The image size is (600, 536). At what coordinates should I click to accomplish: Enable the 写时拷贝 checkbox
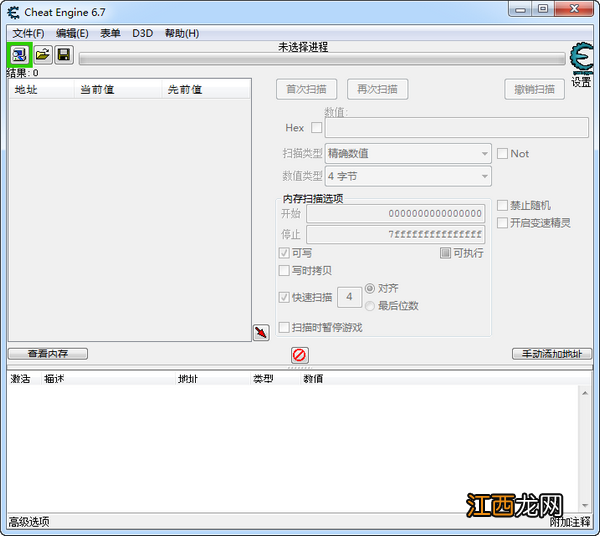pyautogui.click(x=284, y=270)
